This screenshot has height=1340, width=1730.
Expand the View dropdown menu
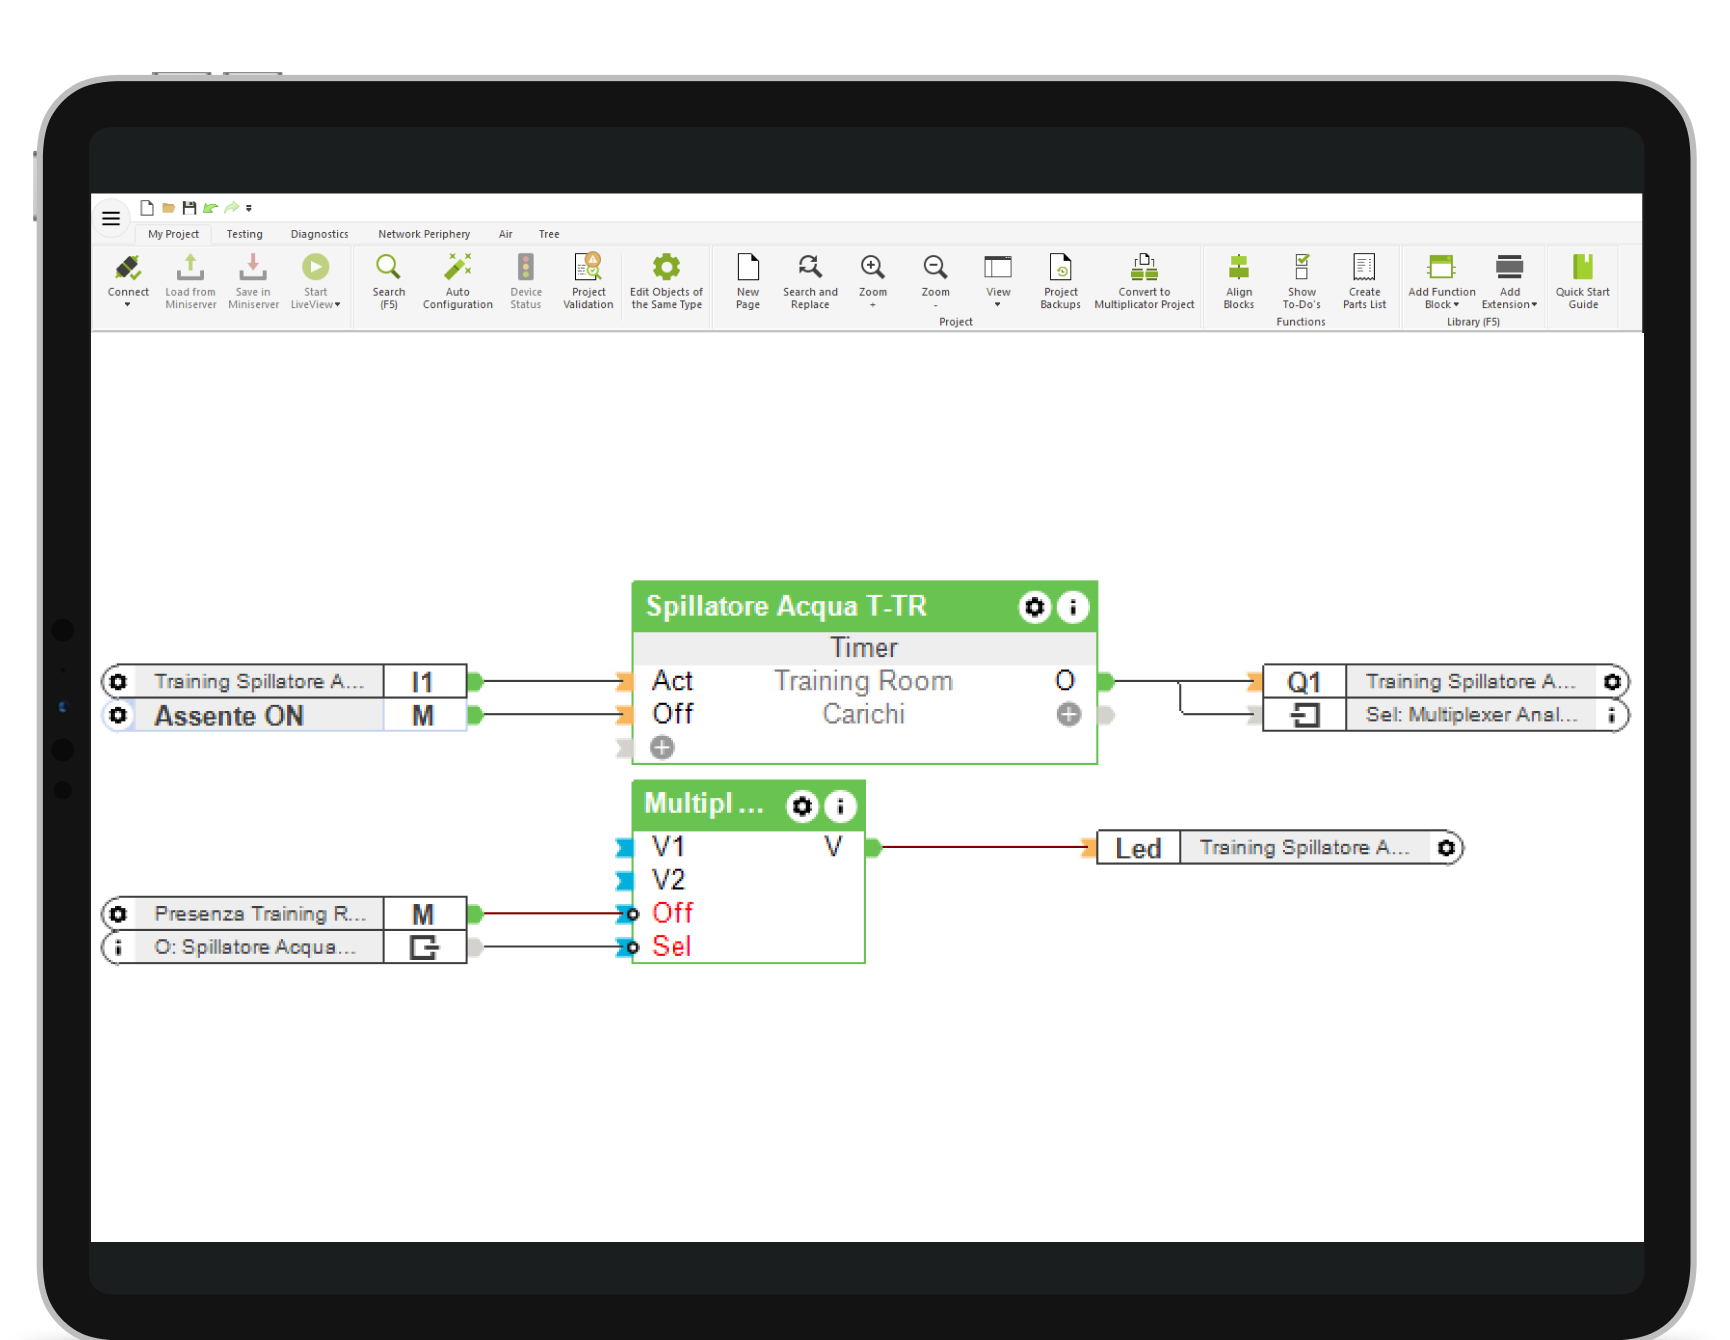coord(998,304)
